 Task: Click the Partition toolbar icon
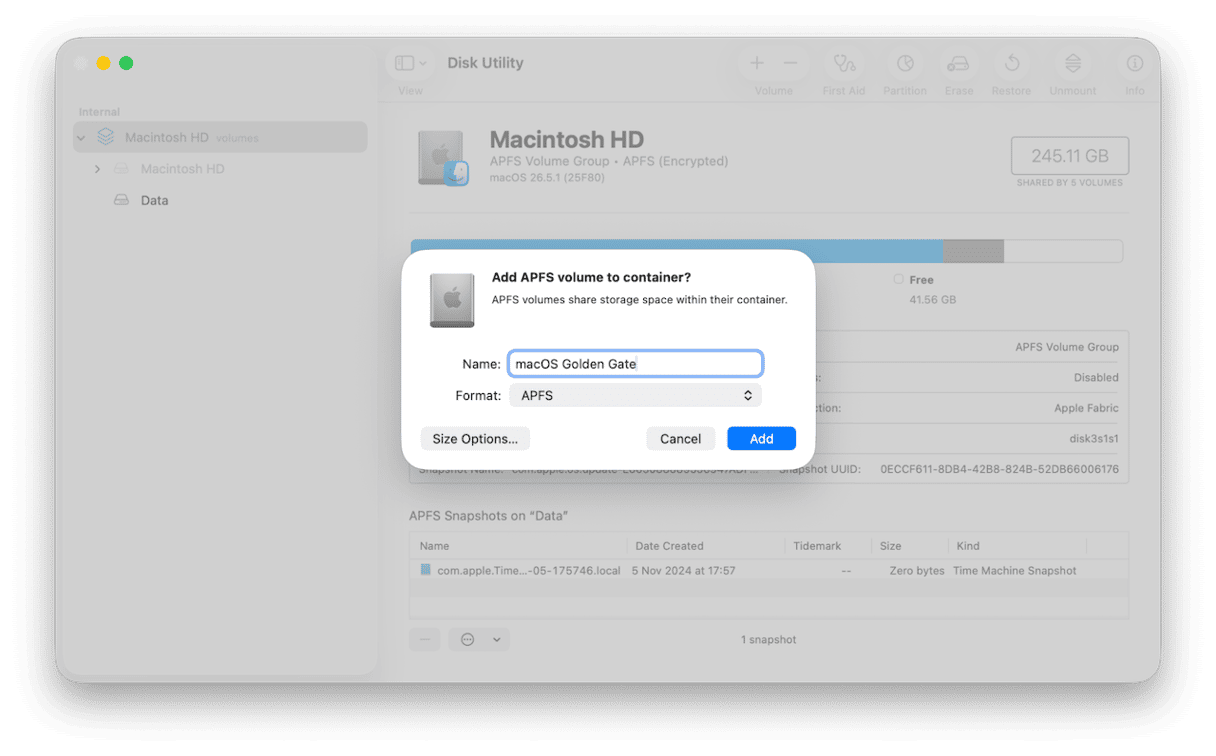(905, 63)
